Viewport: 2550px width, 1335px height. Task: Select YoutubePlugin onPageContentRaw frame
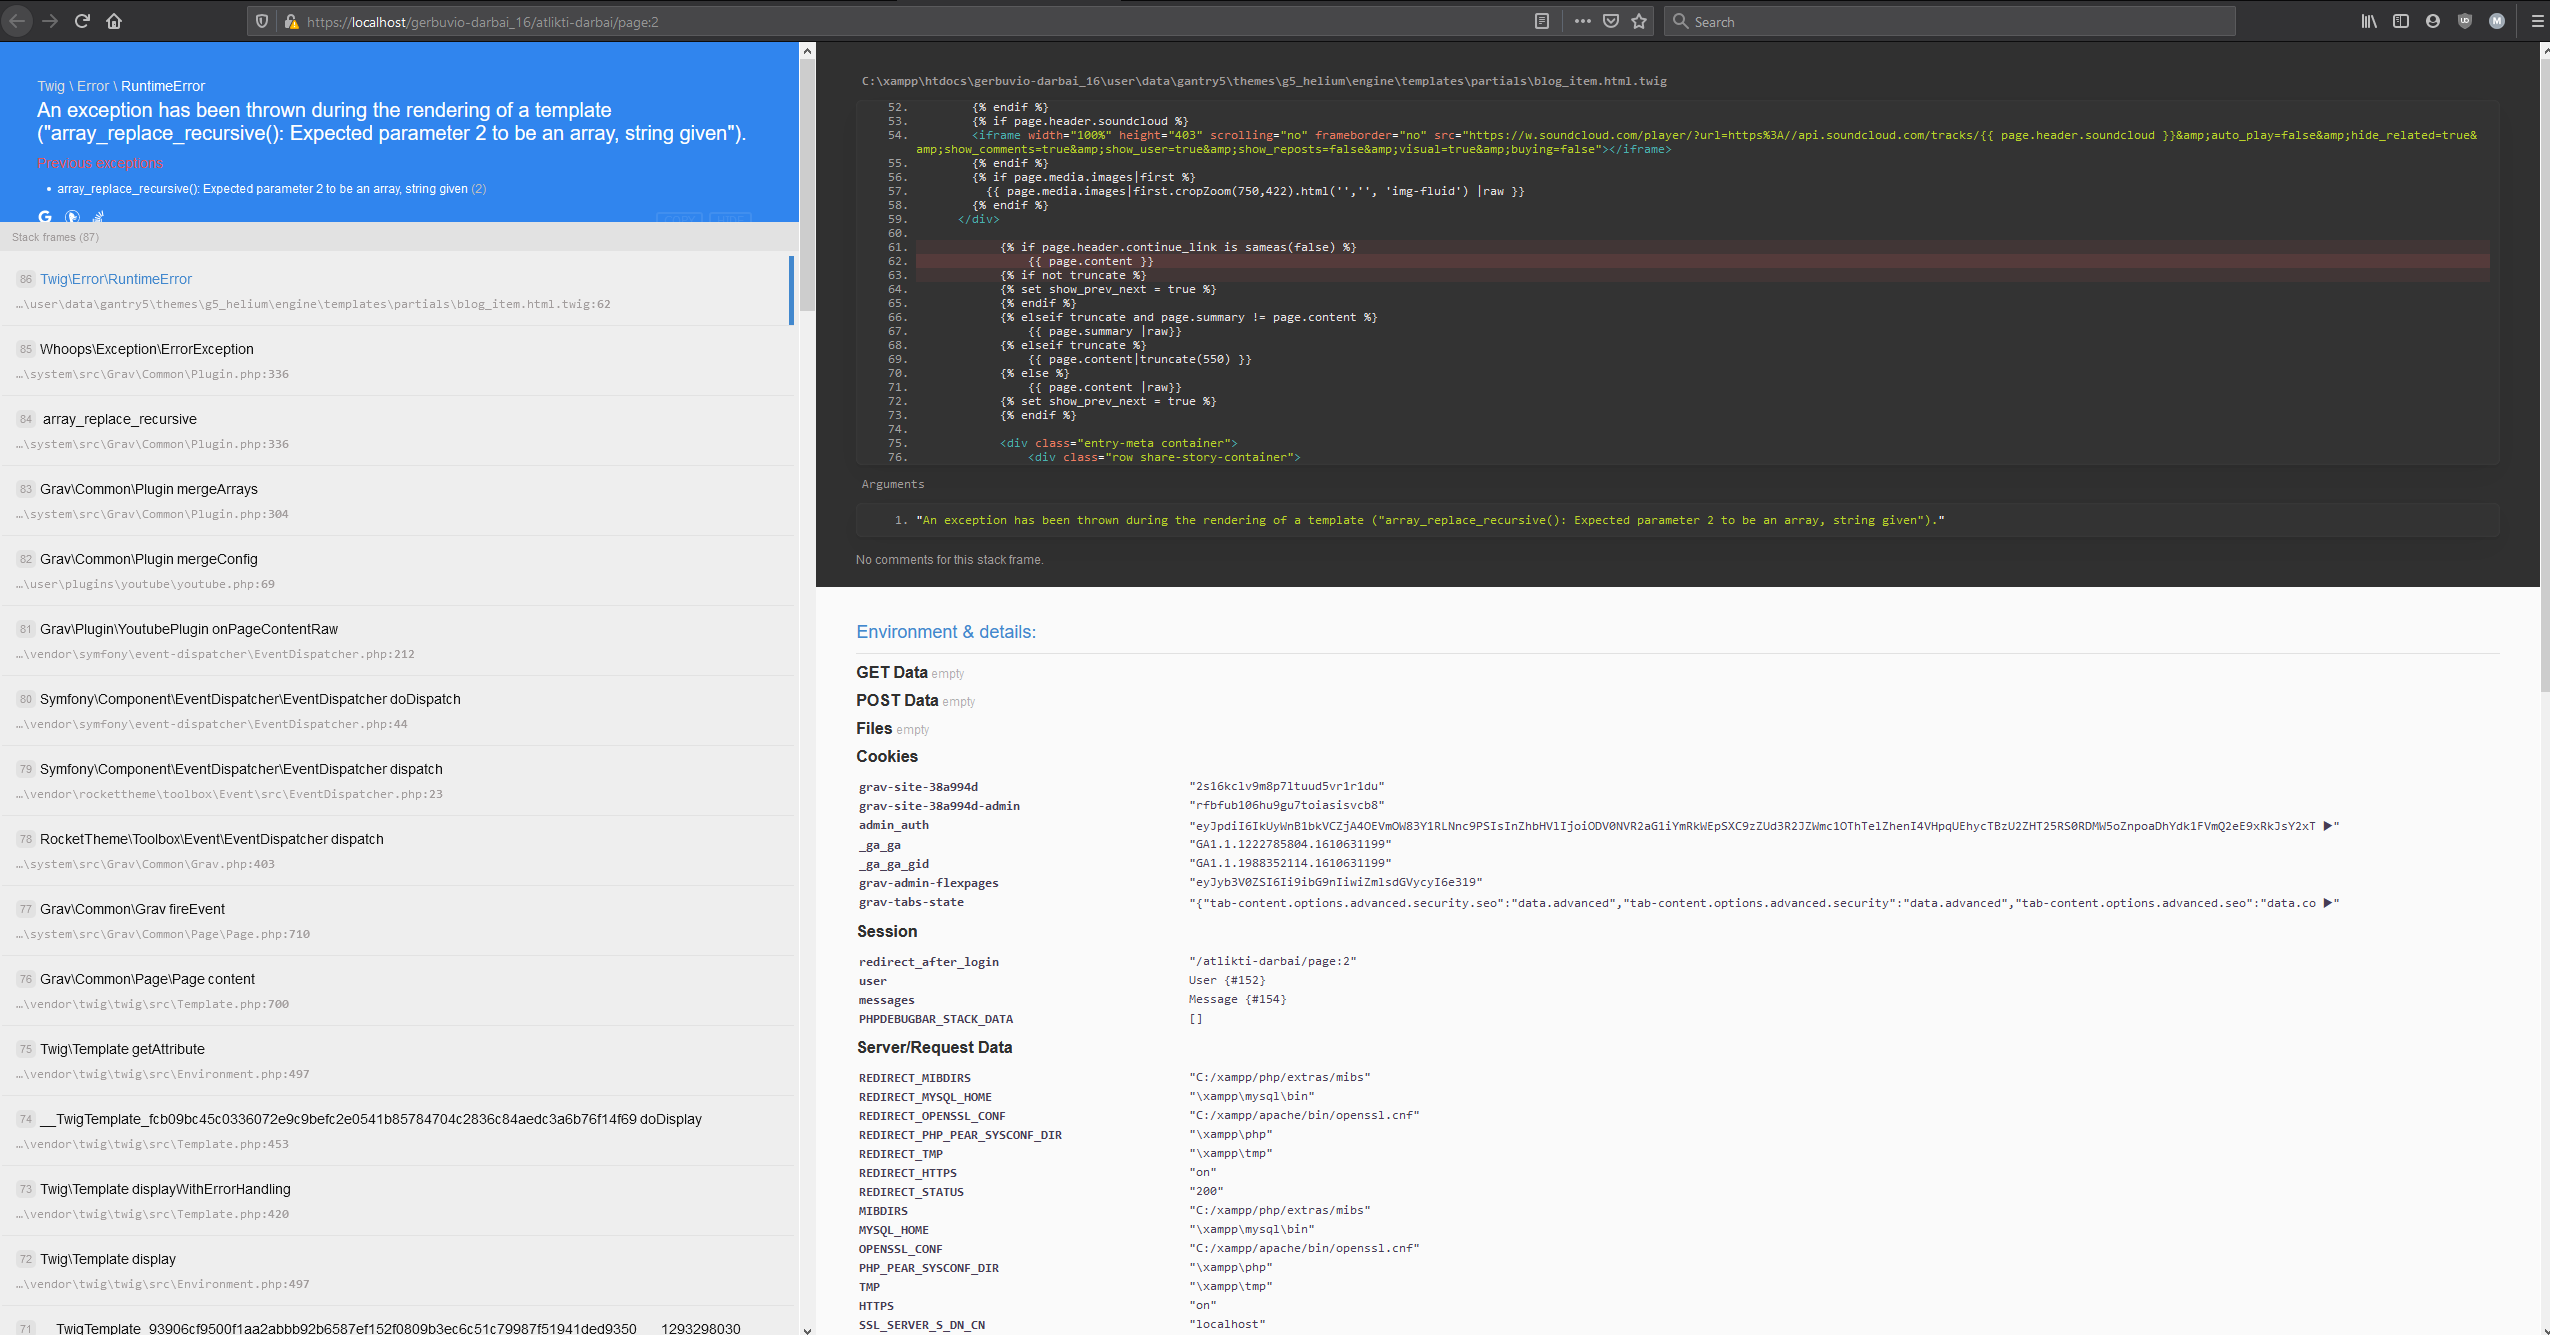point(397,640)
